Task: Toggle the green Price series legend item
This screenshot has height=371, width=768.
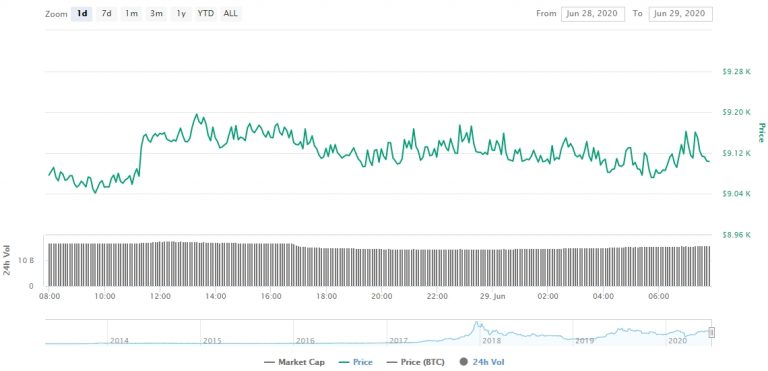Action: coord(356,363)
